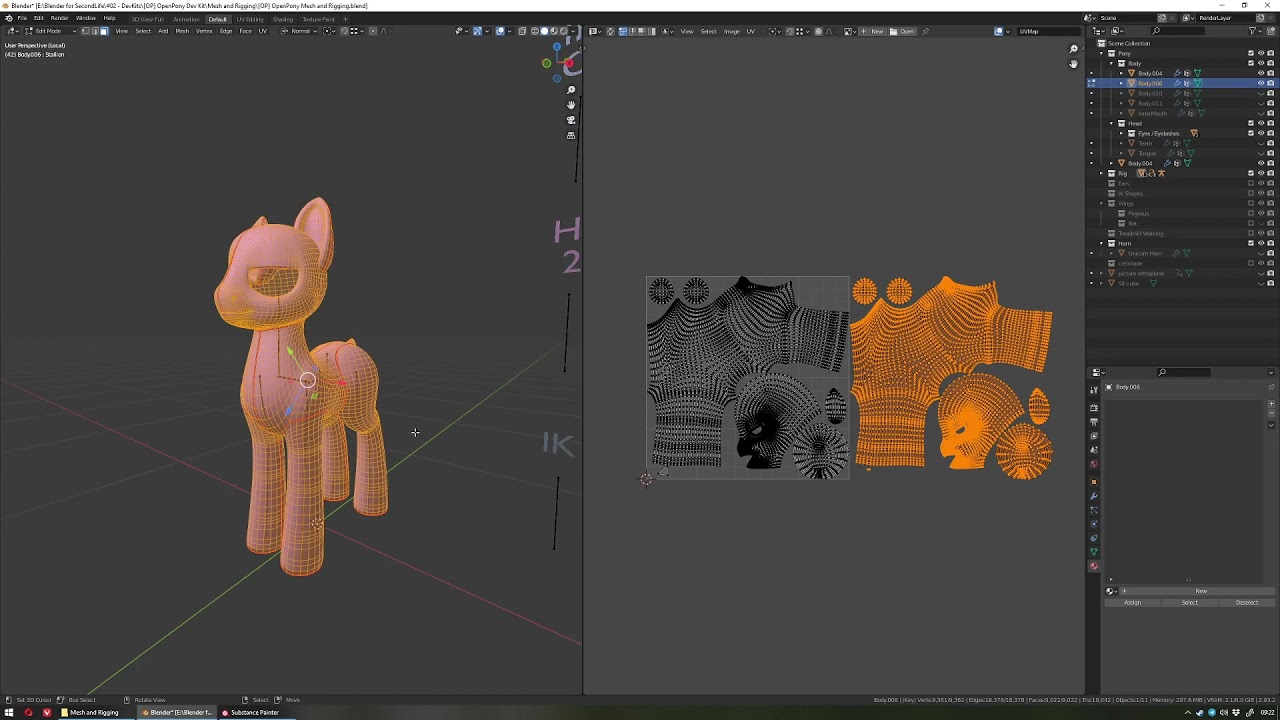Open the Render properties tab icon

[x=1094, y=408]
